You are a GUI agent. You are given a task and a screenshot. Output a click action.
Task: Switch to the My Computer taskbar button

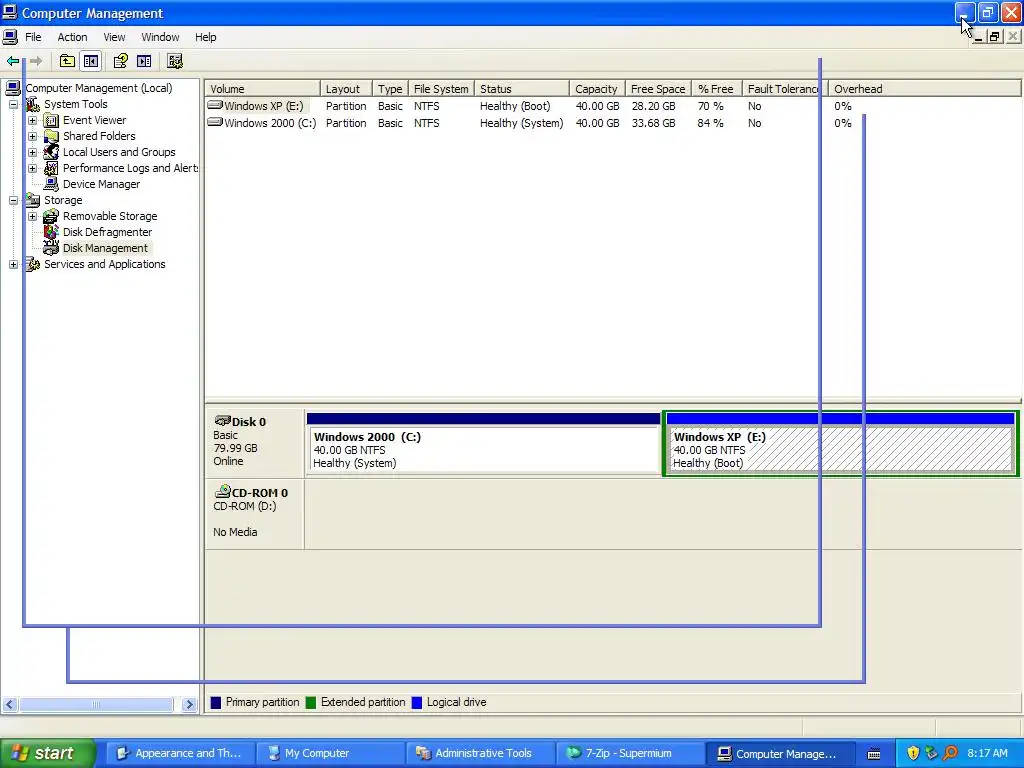pyautogui.click(x=329, y=754)
